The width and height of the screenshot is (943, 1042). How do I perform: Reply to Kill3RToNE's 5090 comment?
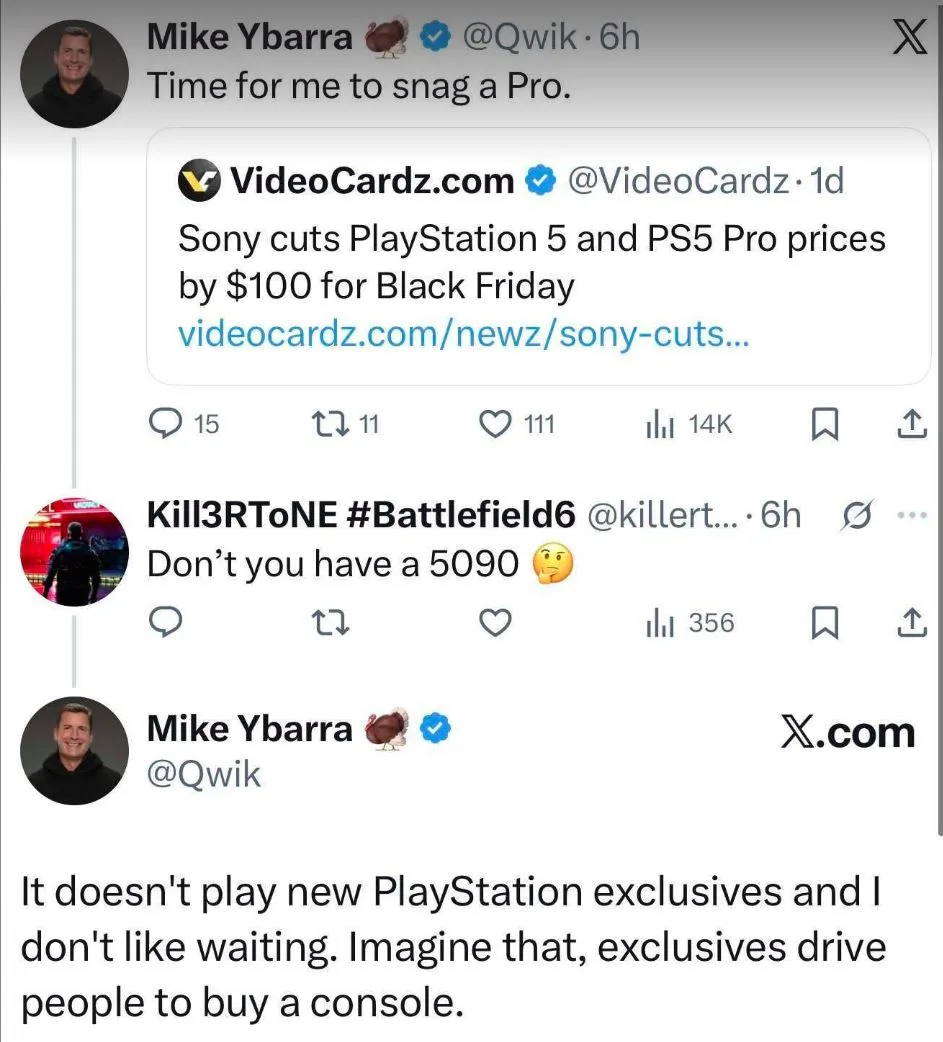pos(166,622)
